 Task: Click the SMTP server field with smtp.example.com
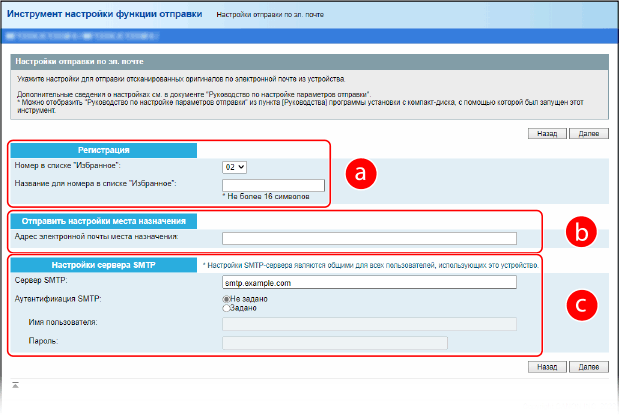pyautogui.click(x=369, y=283)
